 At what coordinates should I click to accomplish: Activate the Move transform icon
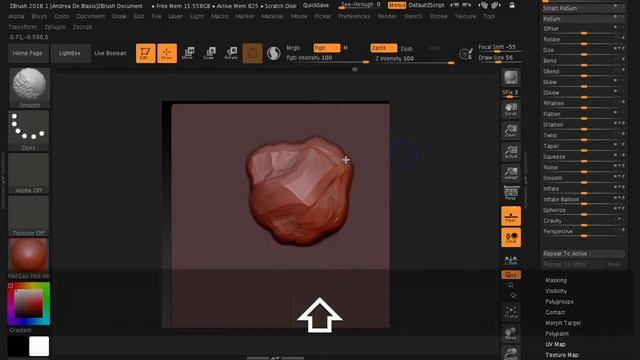[188, 53]
